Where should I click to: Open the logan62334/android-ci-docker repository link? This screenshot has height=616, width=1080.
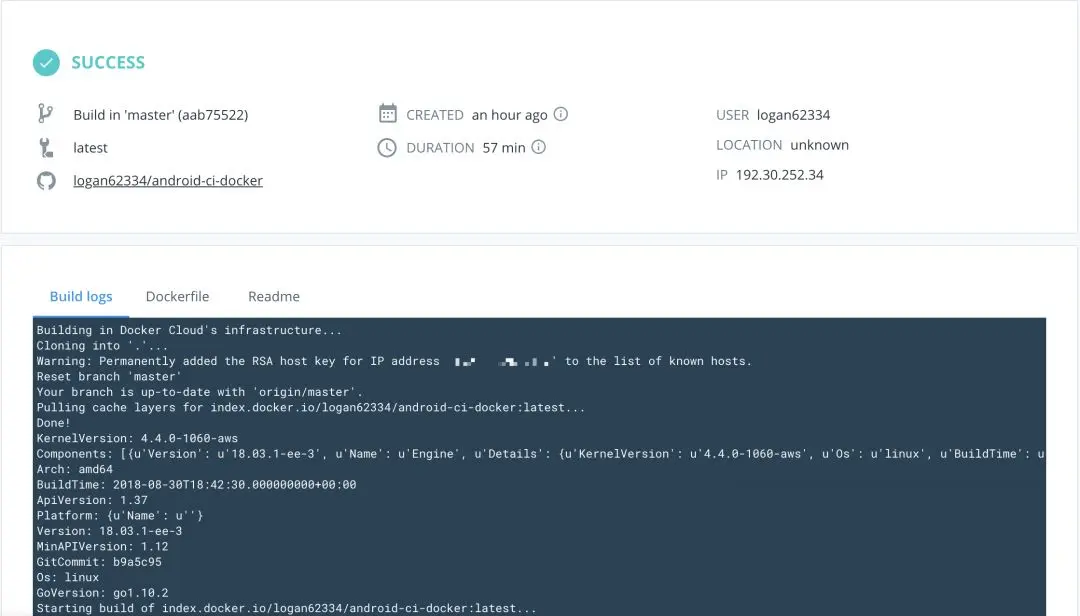click(168, 181)
